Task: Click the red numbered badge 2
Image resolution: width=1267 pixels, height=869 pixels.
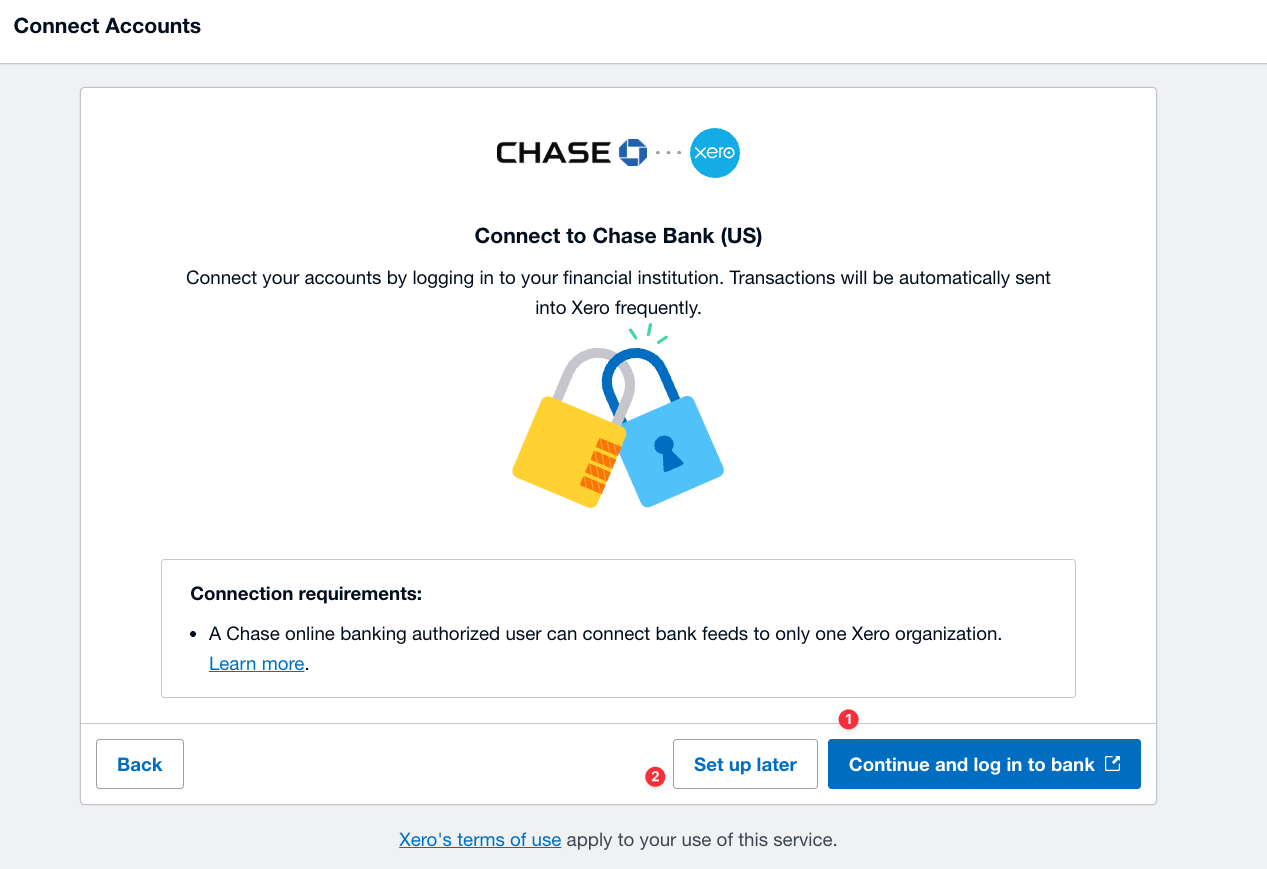Action: [655, 777]
